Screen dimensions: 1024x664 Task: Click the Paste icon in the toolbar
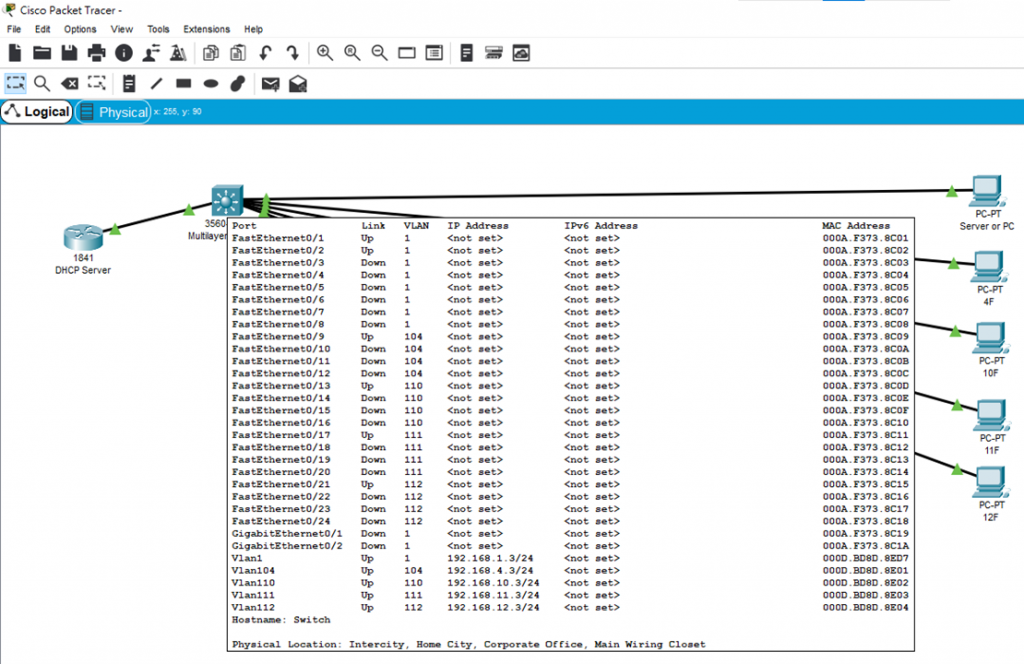point(238,53)
